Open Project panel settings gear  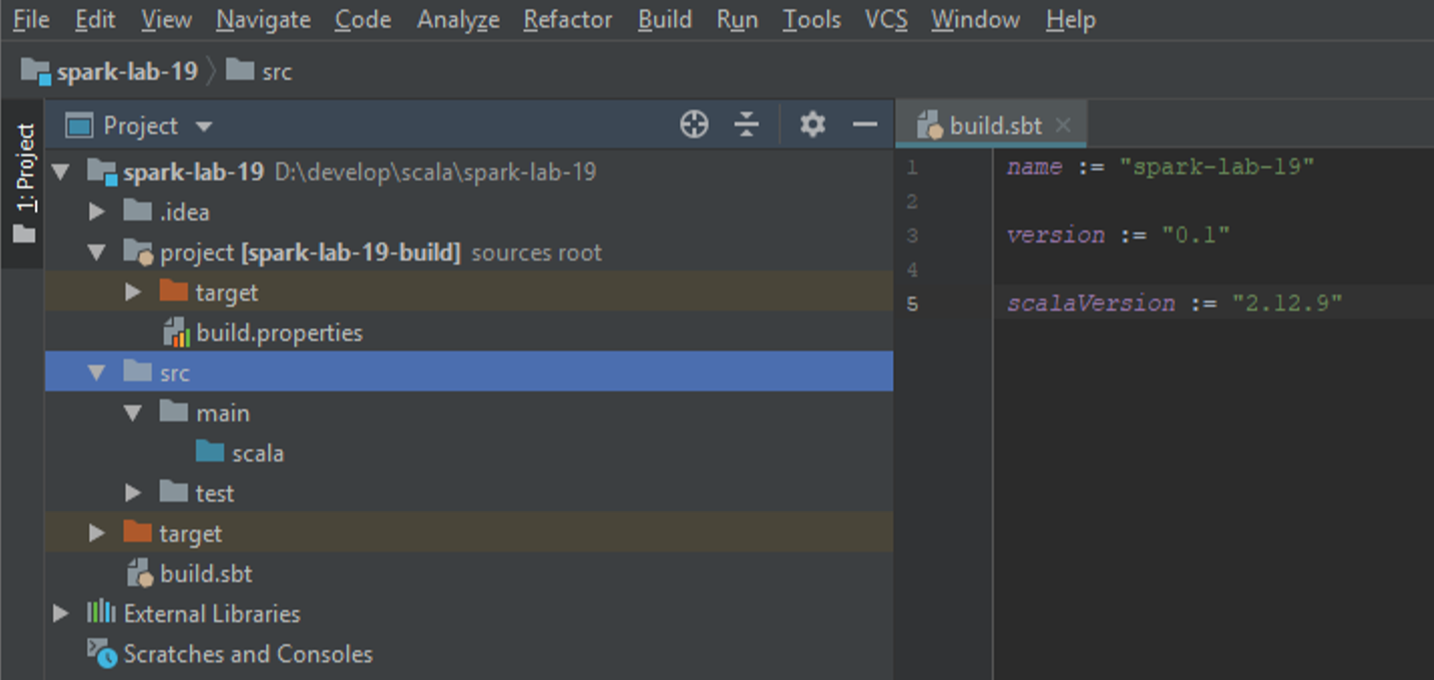pyautogui.click(x=812, y=125)
